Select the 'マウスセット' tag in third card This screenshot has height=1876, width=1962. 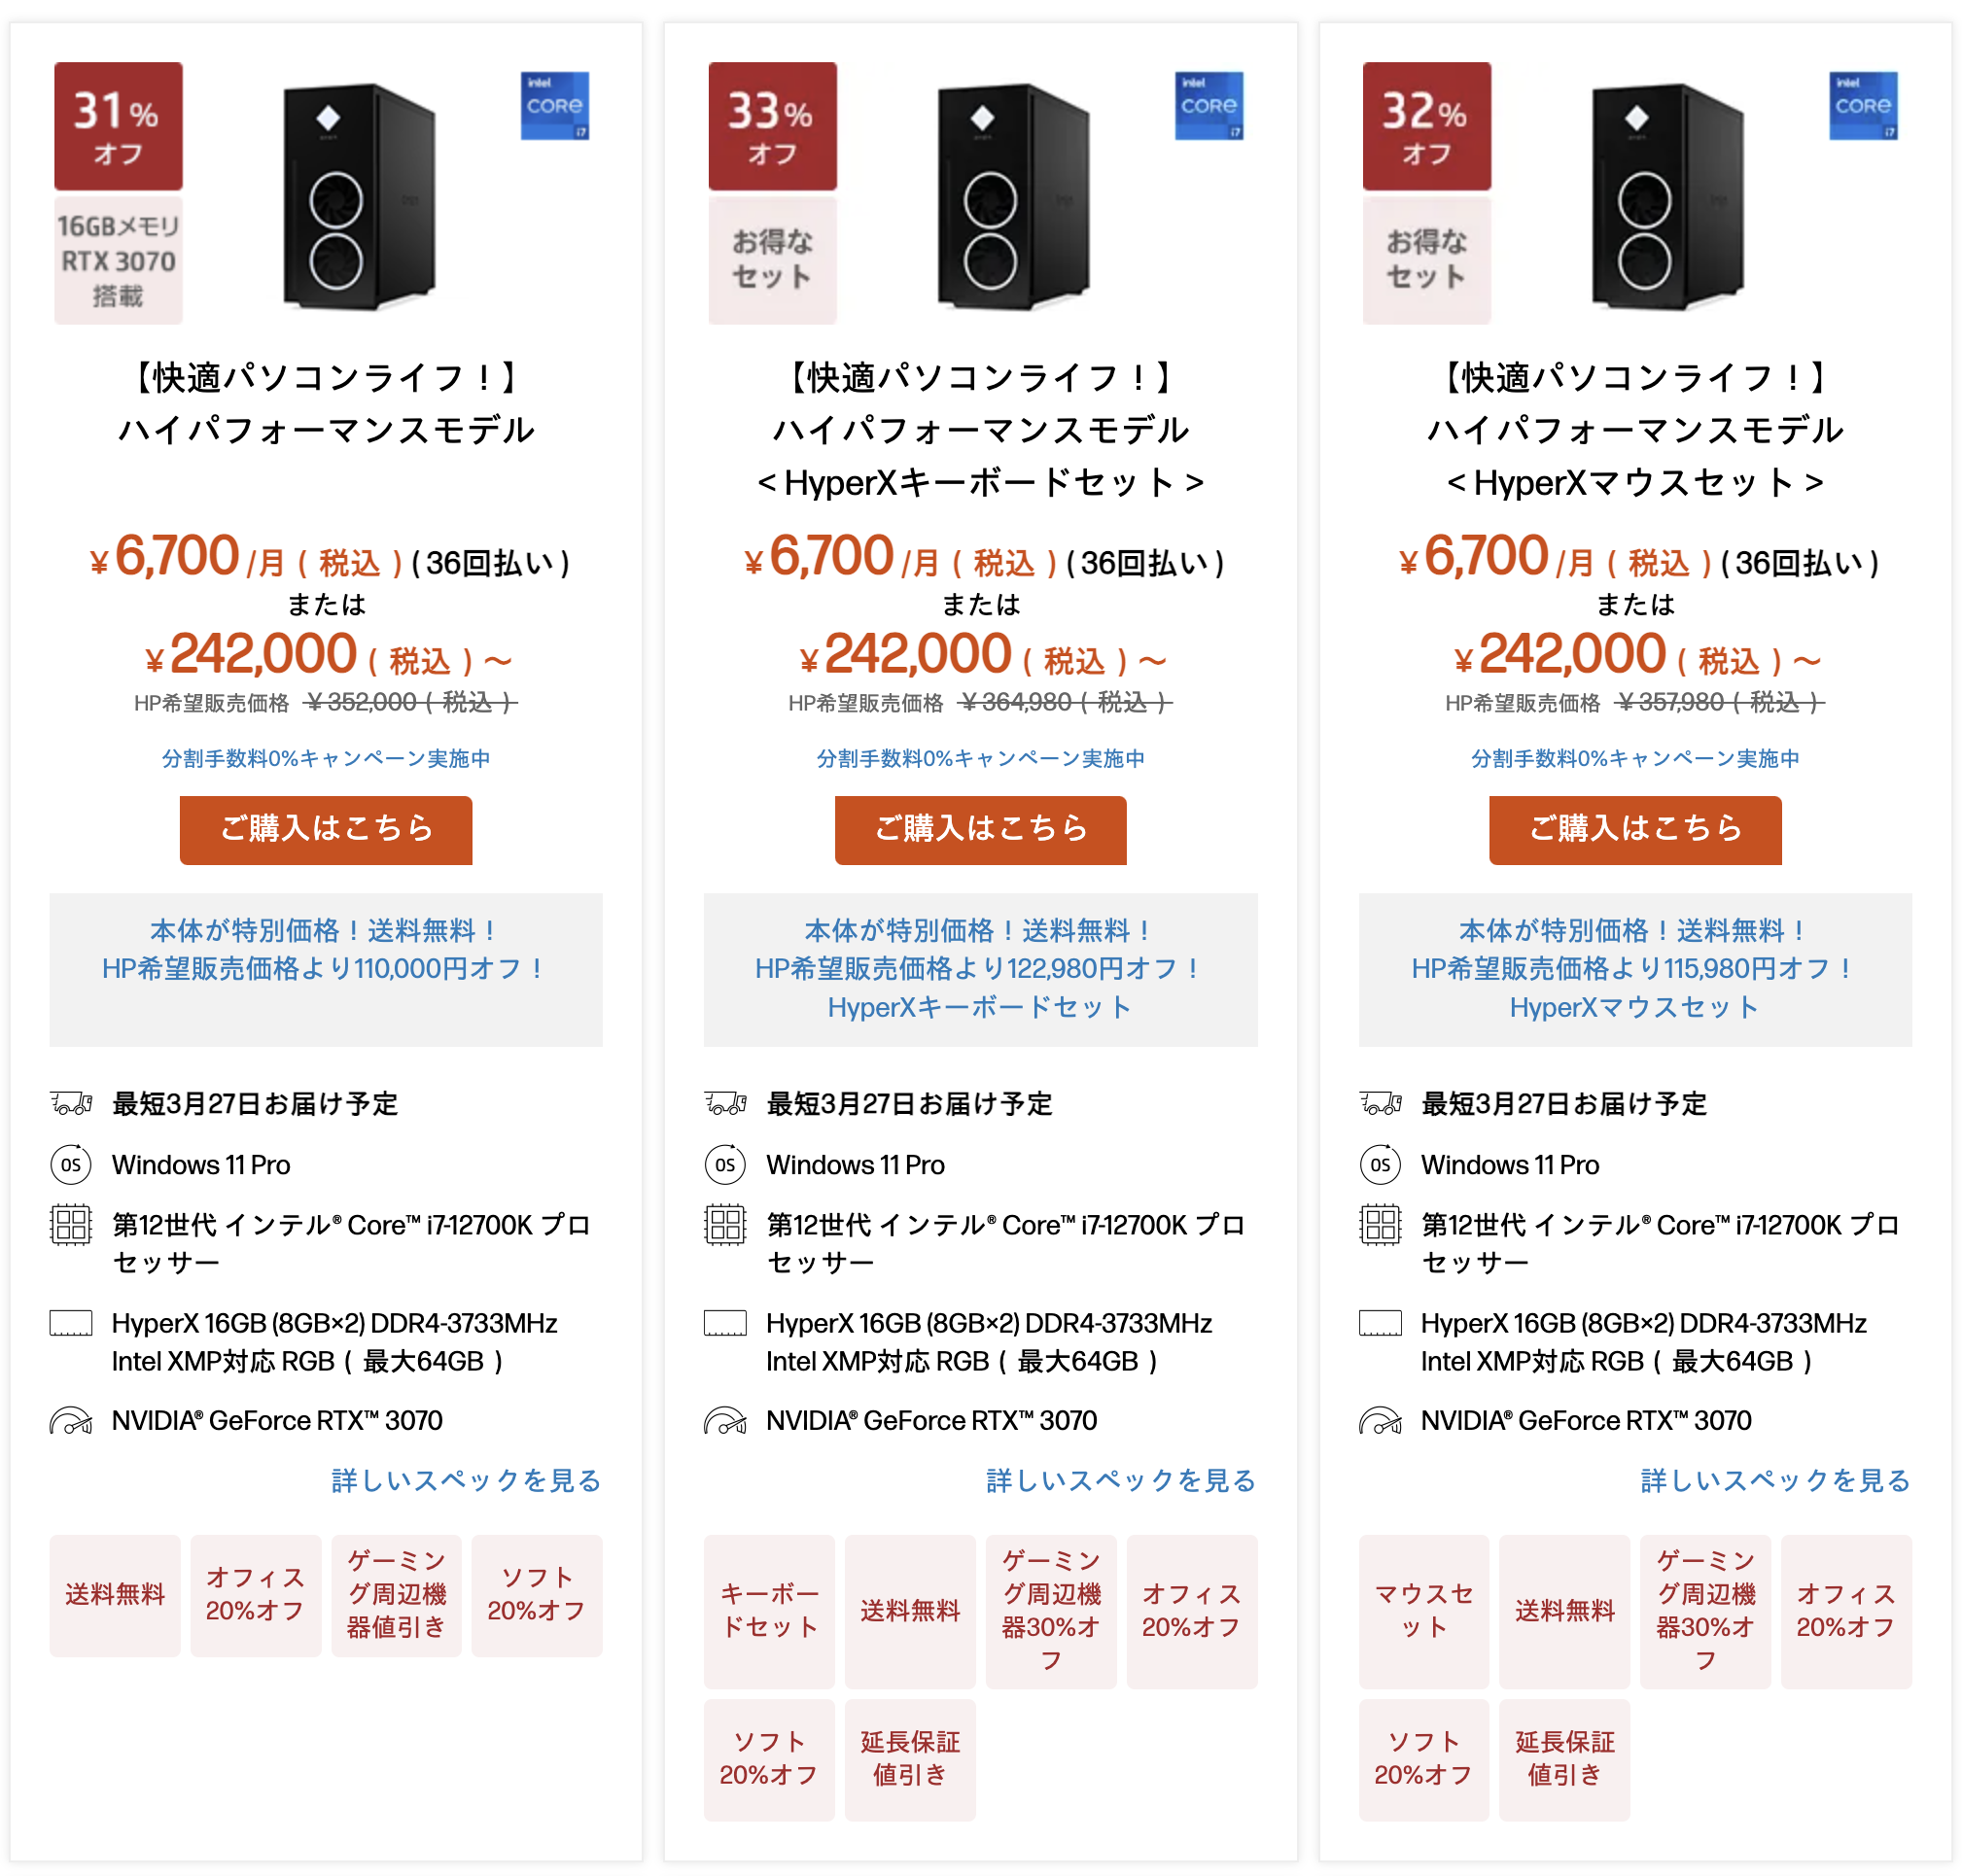click(1423, 1611)
